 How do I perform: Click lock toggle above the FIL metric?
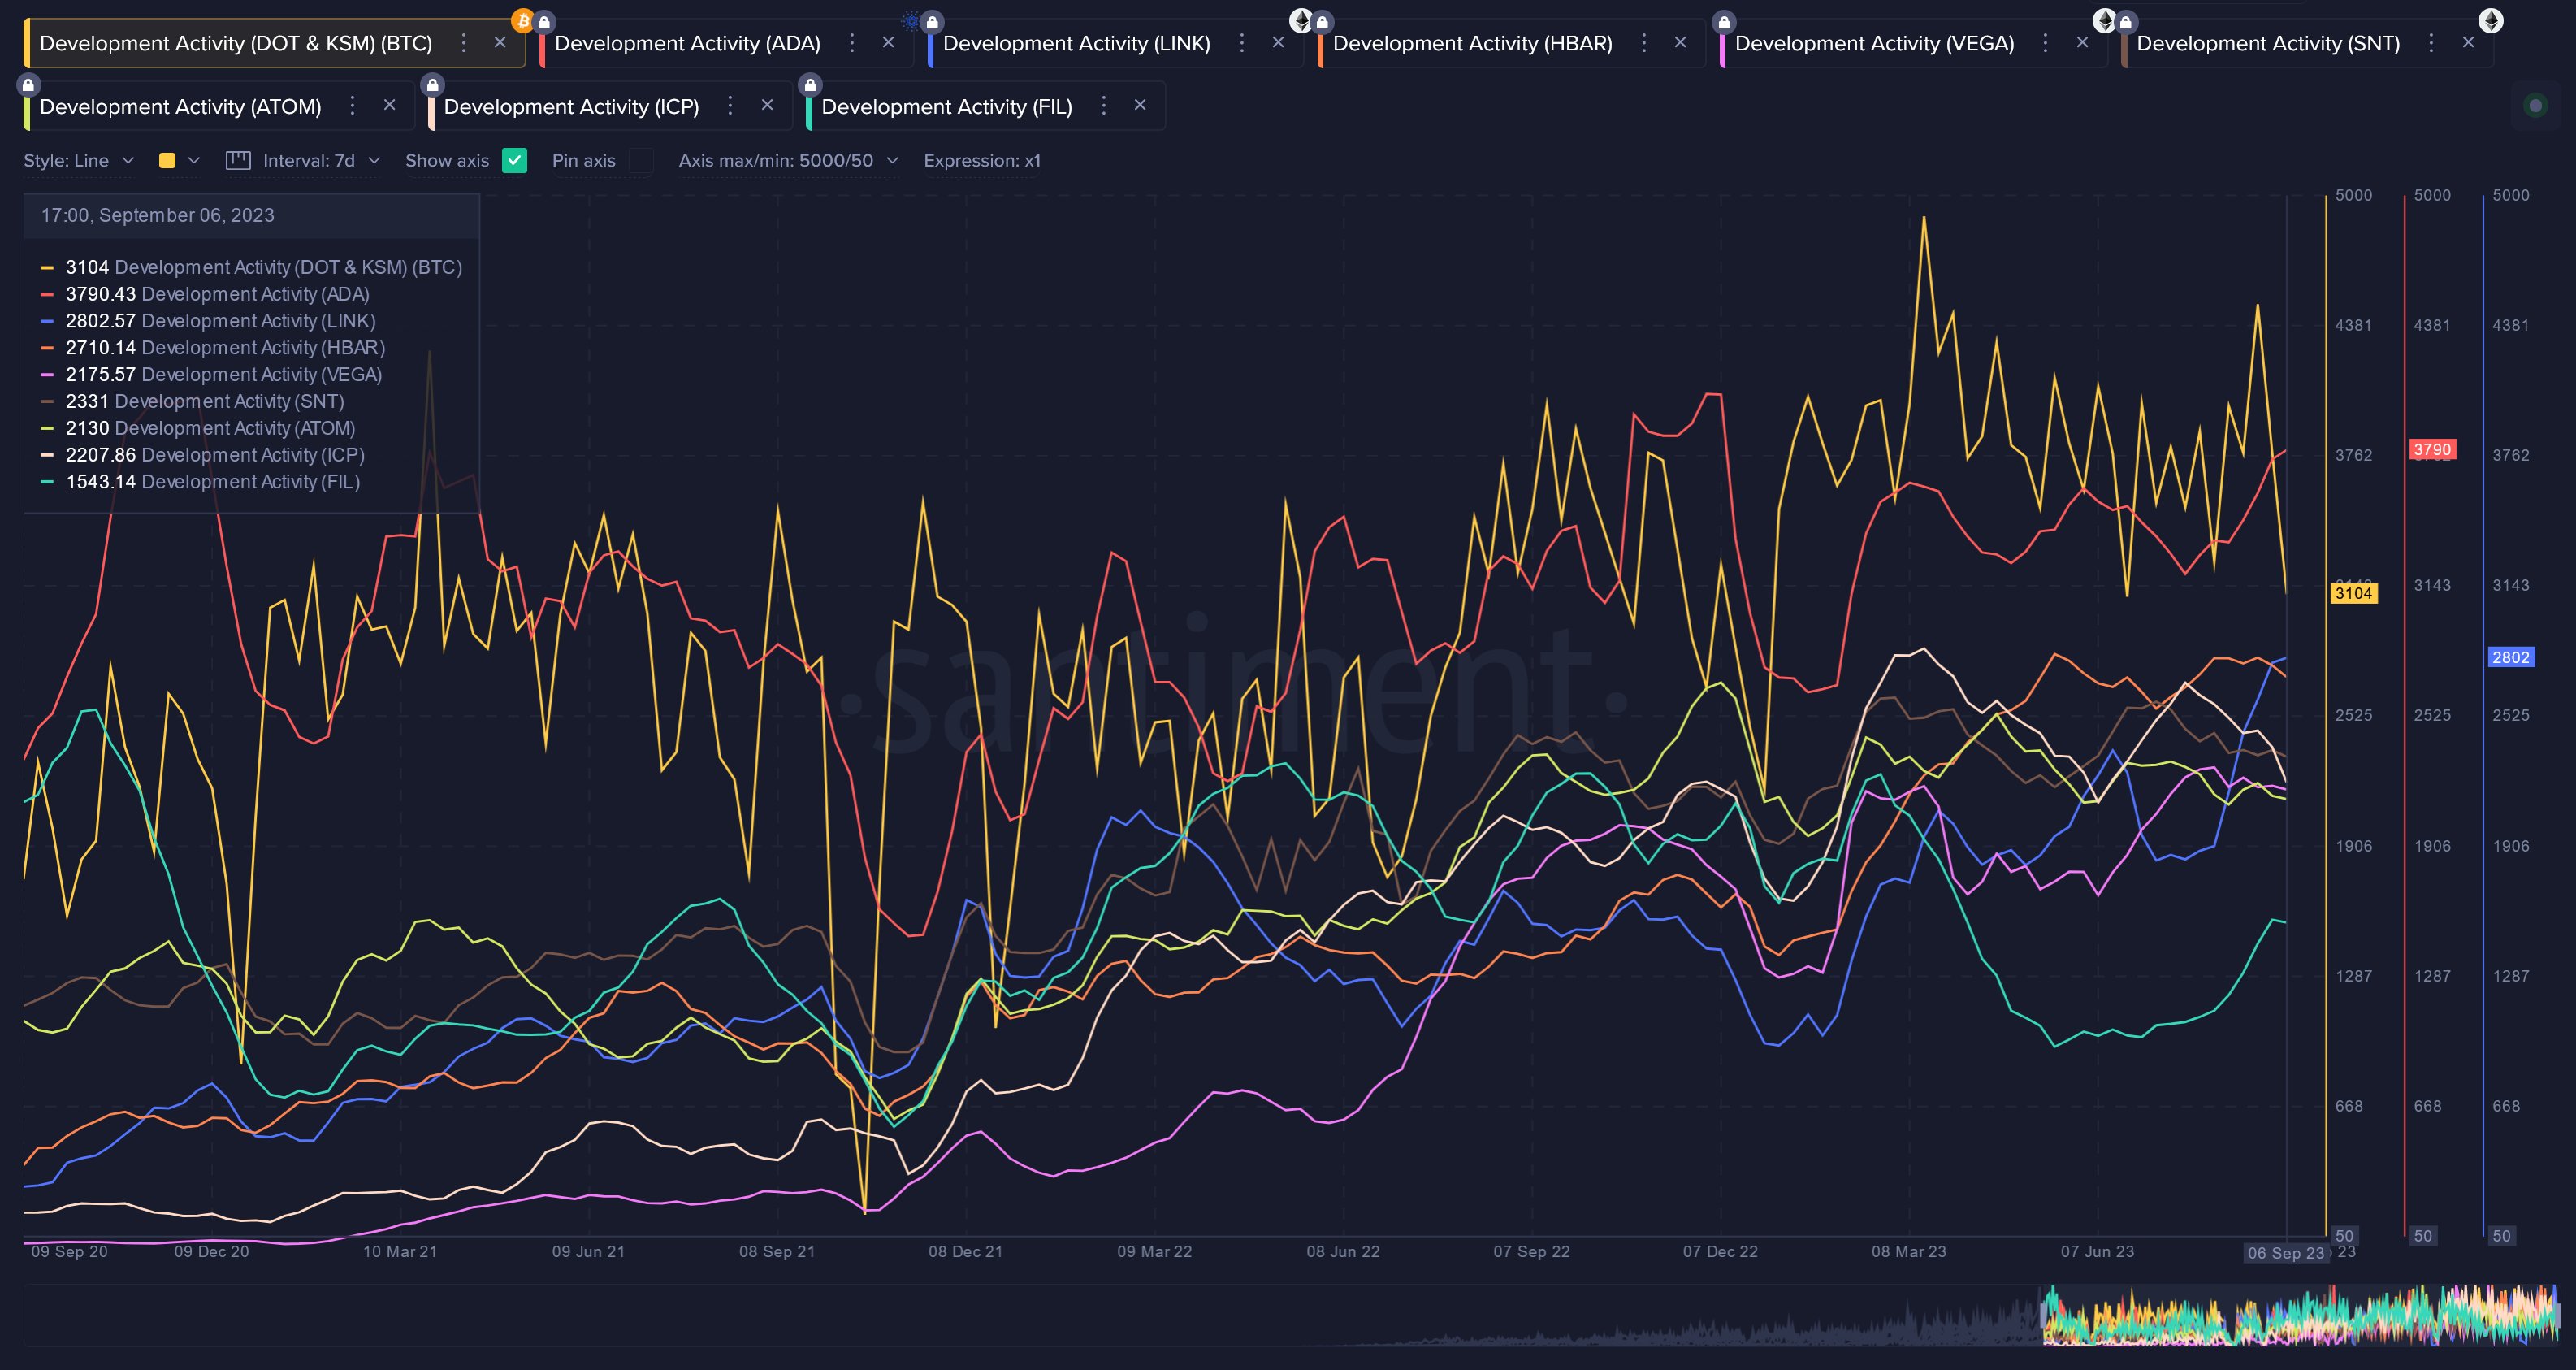(x=811, y=85)
